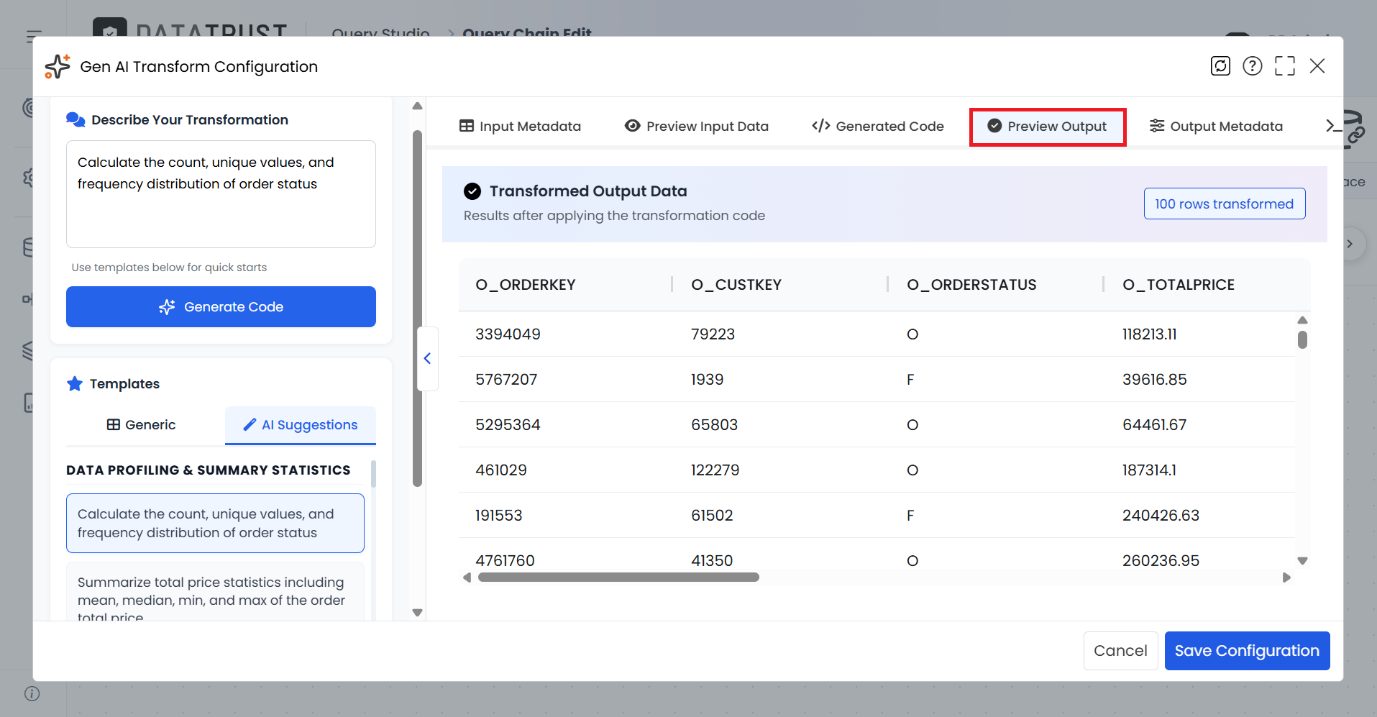Click the order key cell 5295364
Screen dimensions: 1377x717
(508, 425)
